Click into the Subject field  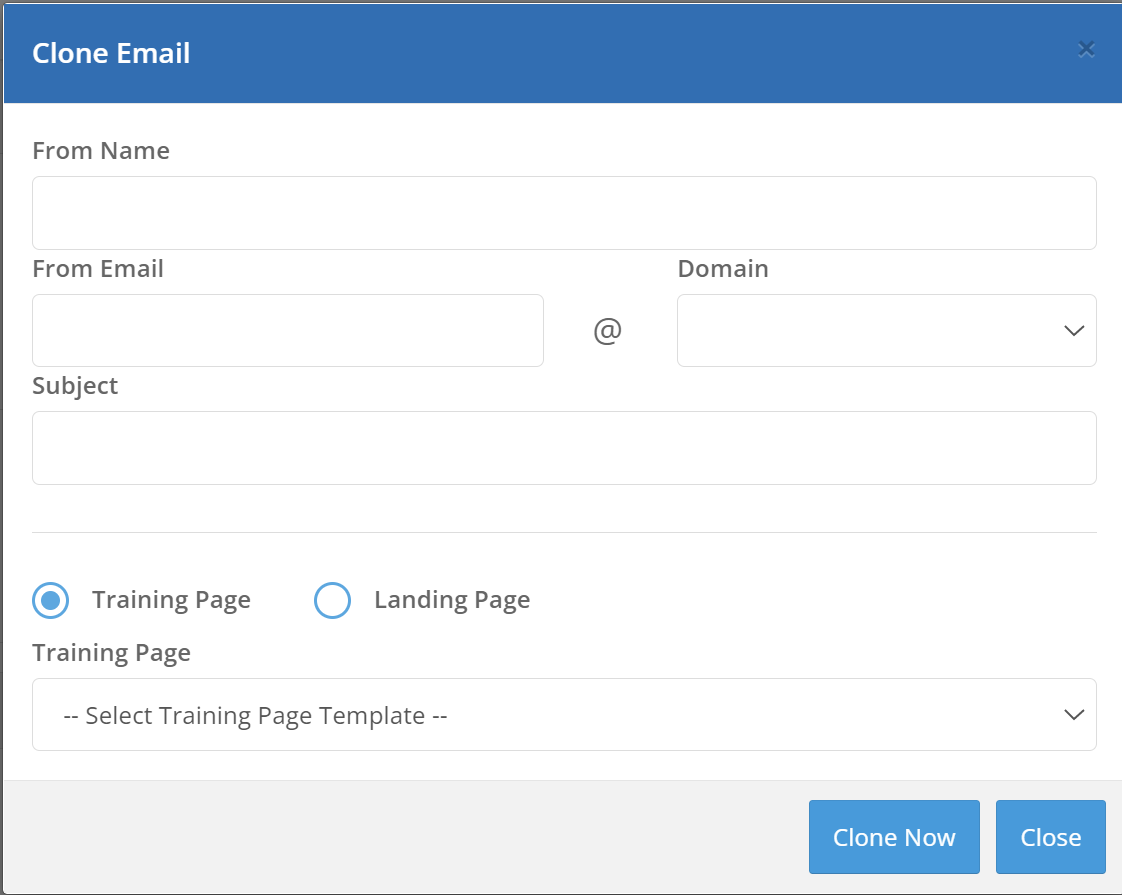tap(564, 448)
